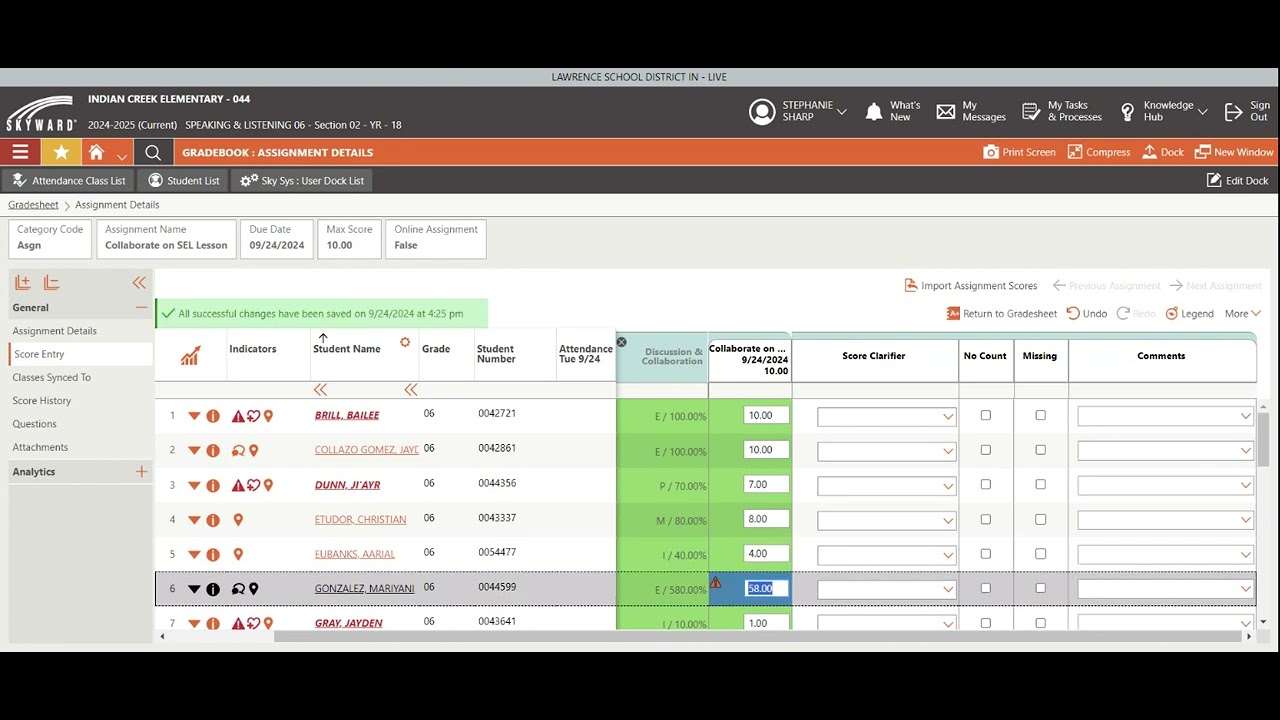Viewport: 1280px width, 720px height.
Task: Click the Dock toolbar button
Action: 1163,152
